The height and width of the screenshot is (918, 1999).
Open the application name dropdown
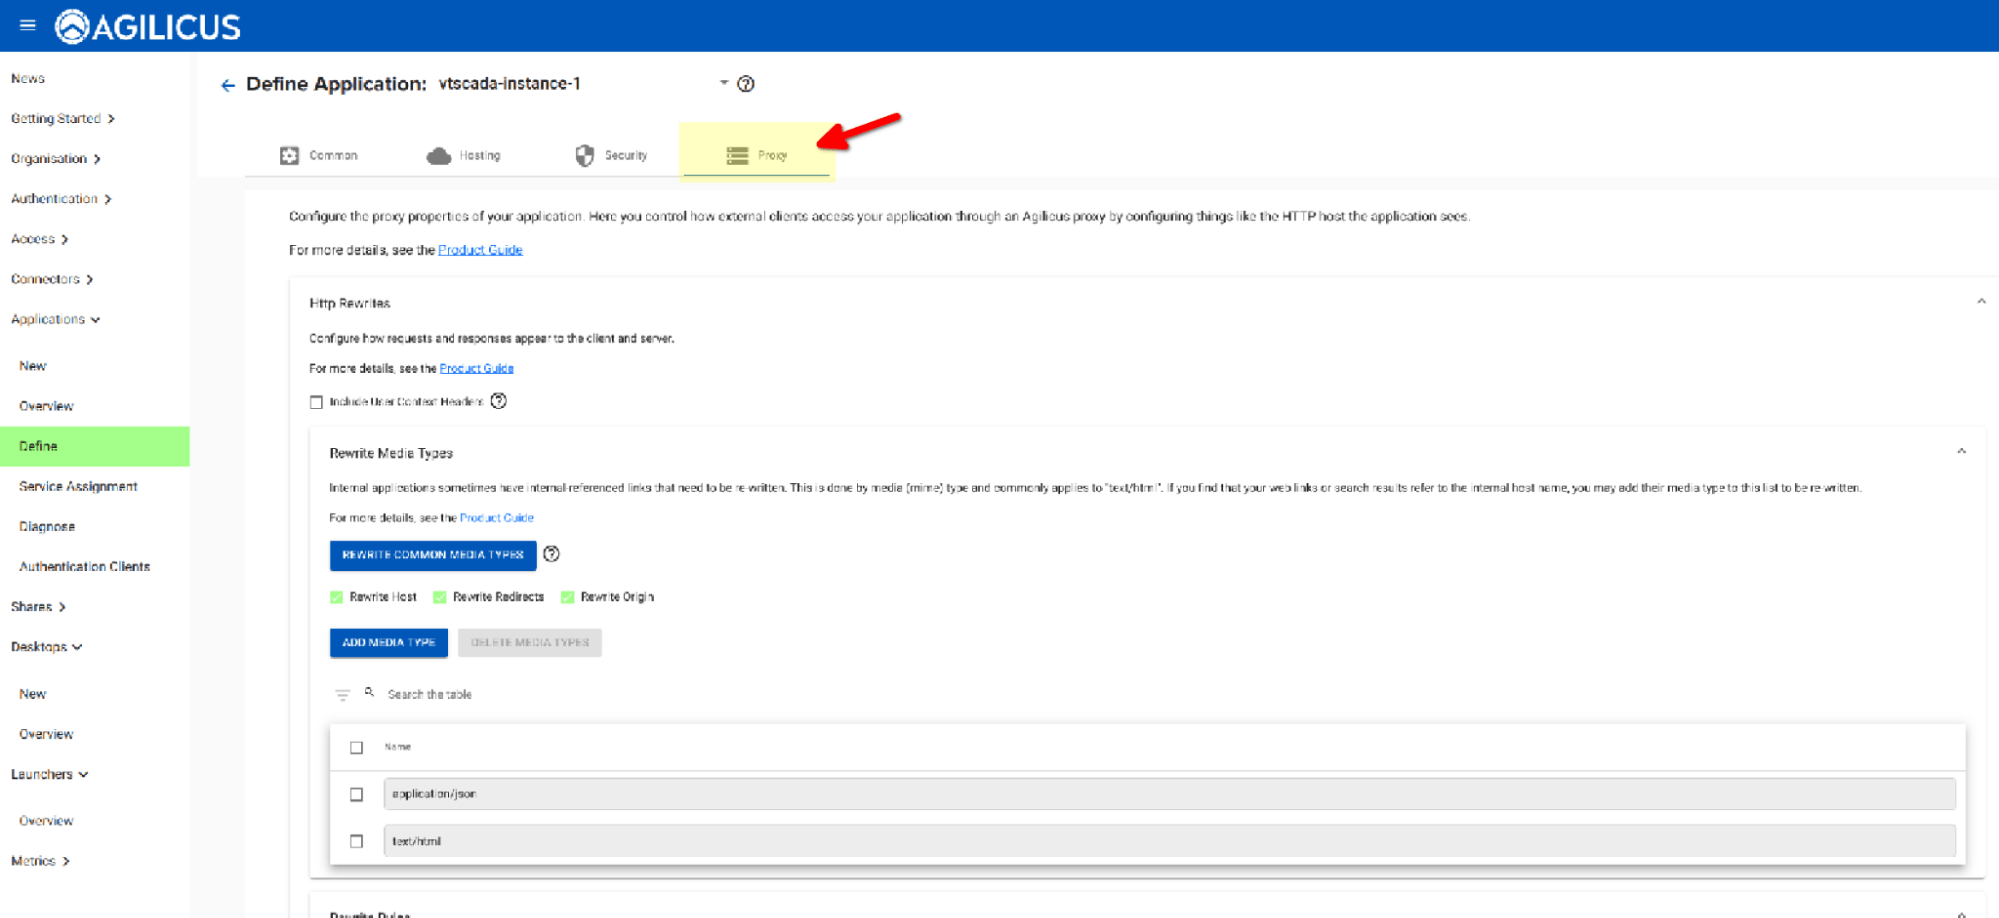pos(723,83)
